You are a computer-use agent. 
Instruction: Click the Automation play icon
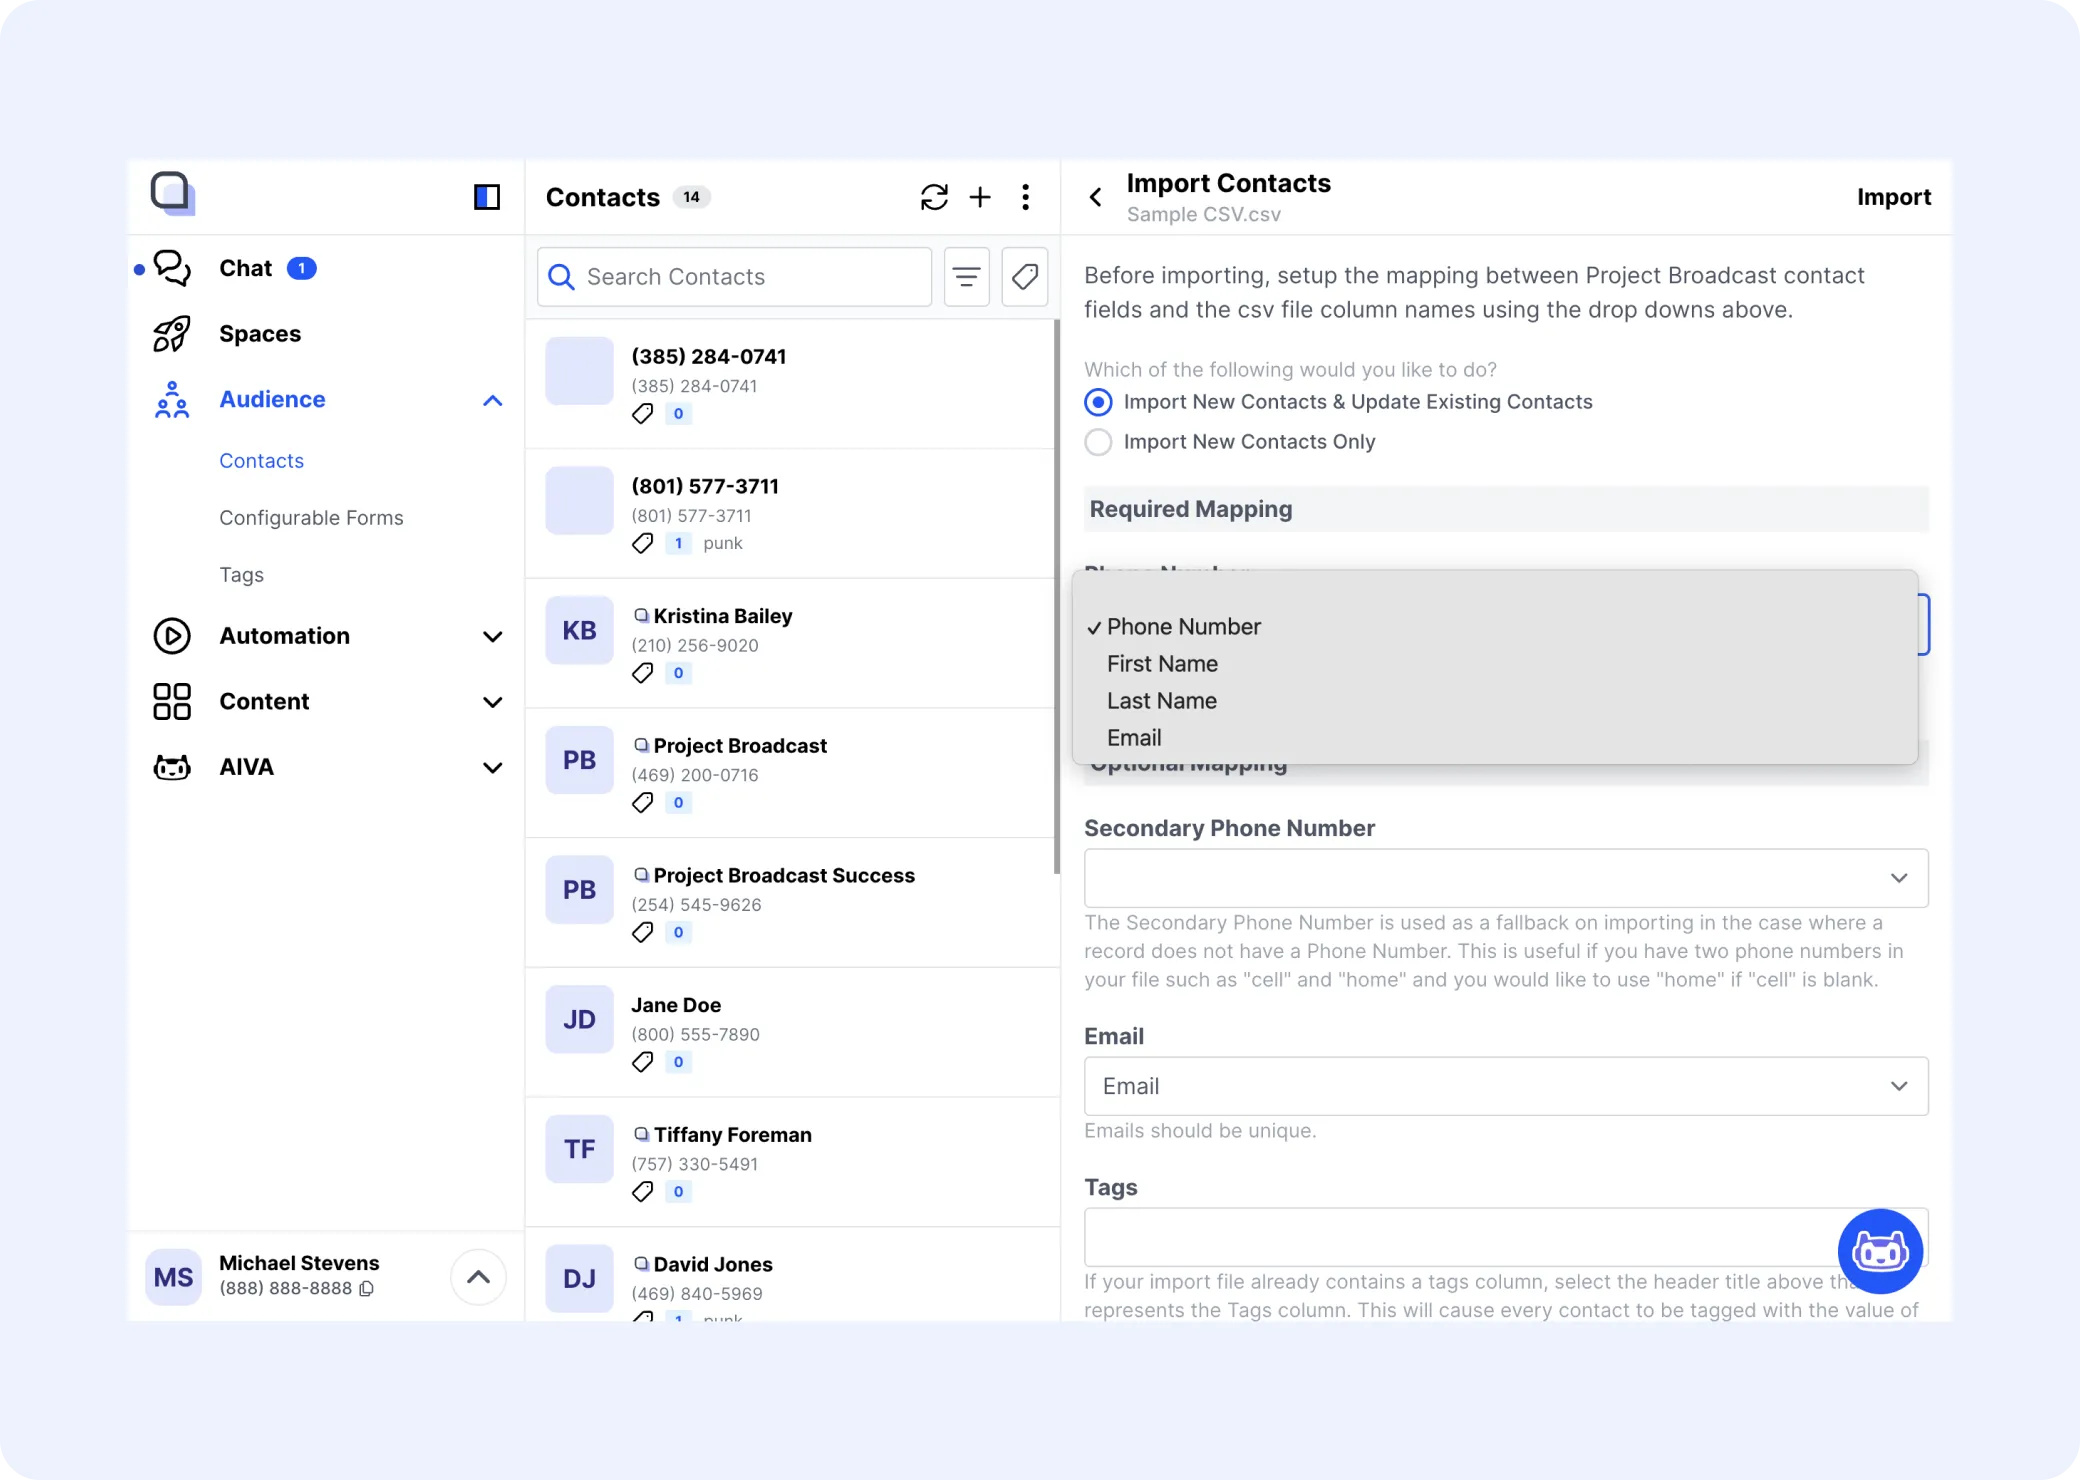172,636
